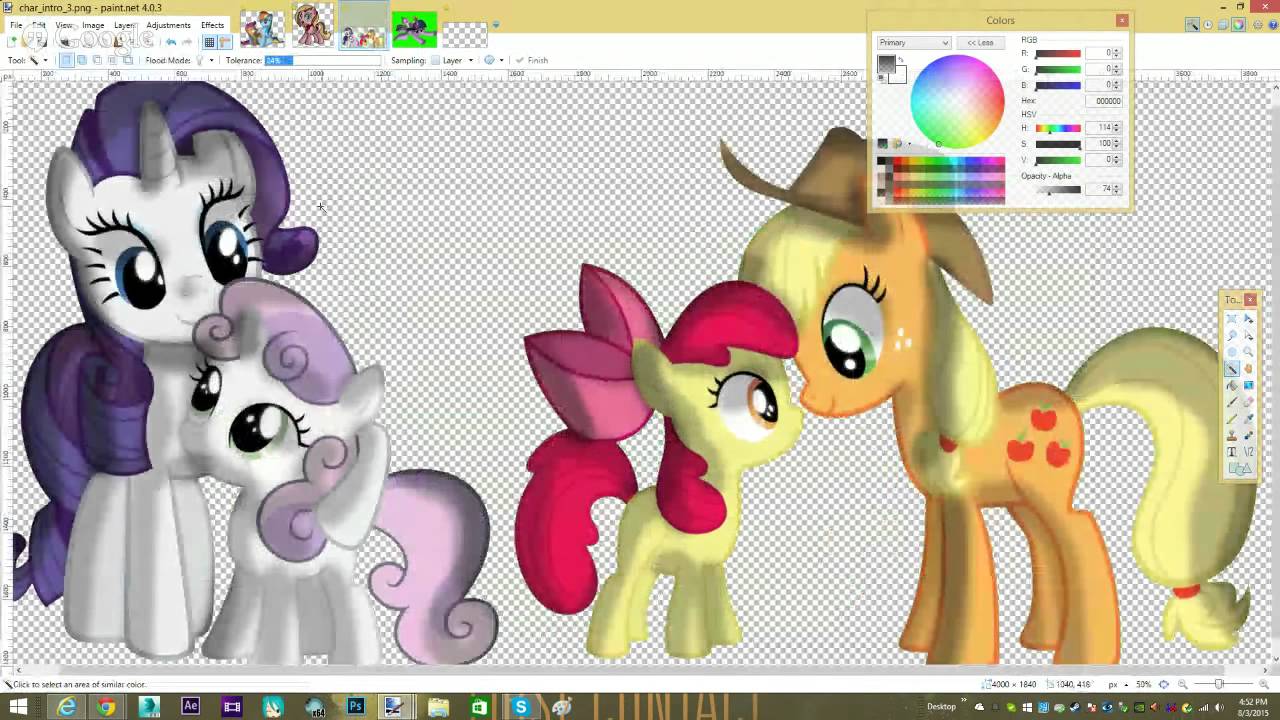Toggle the rulers icon

[225, 42]
